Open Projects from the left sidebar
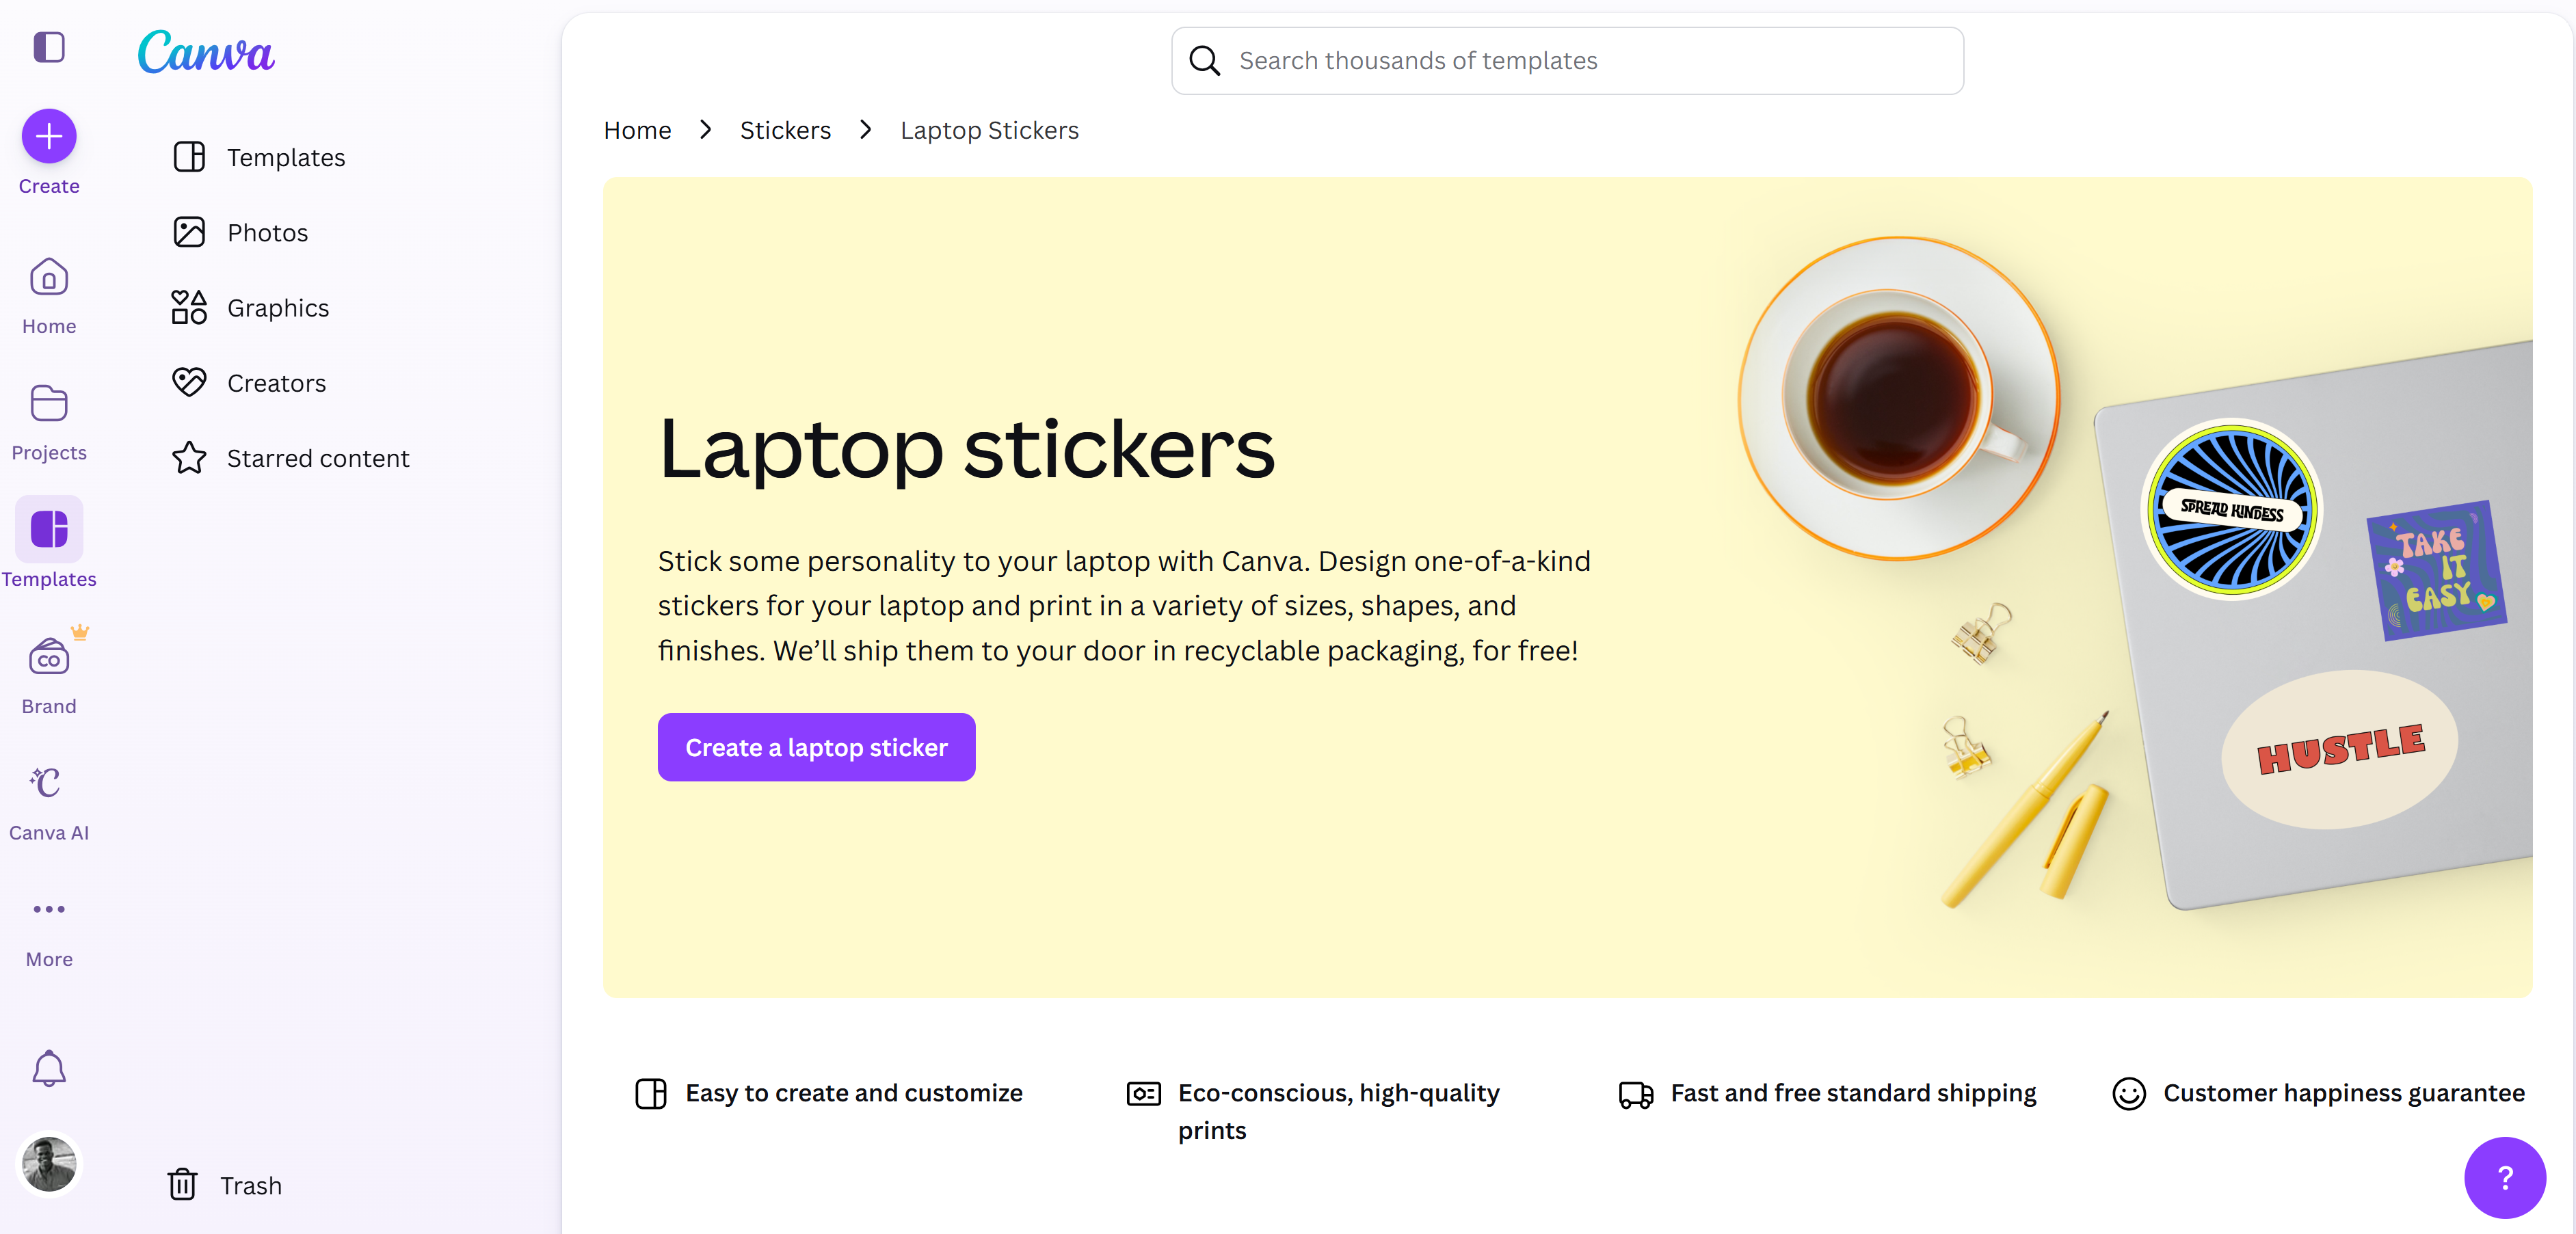 click(x=48, y=404)
